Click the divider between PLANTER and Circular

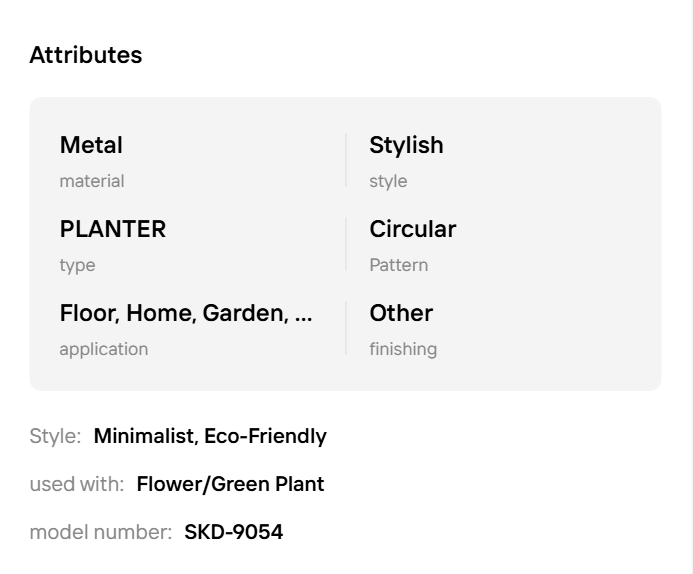click(346, 244)
